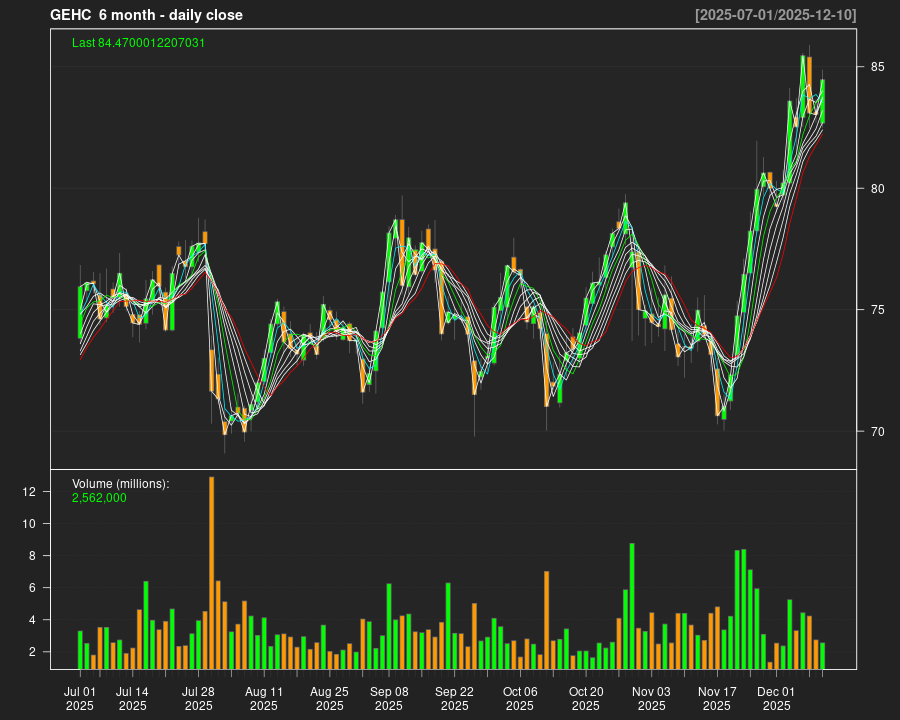Click the rightmost green volume bar
Viewport: 900px width, 720px height.
point(823,655)
